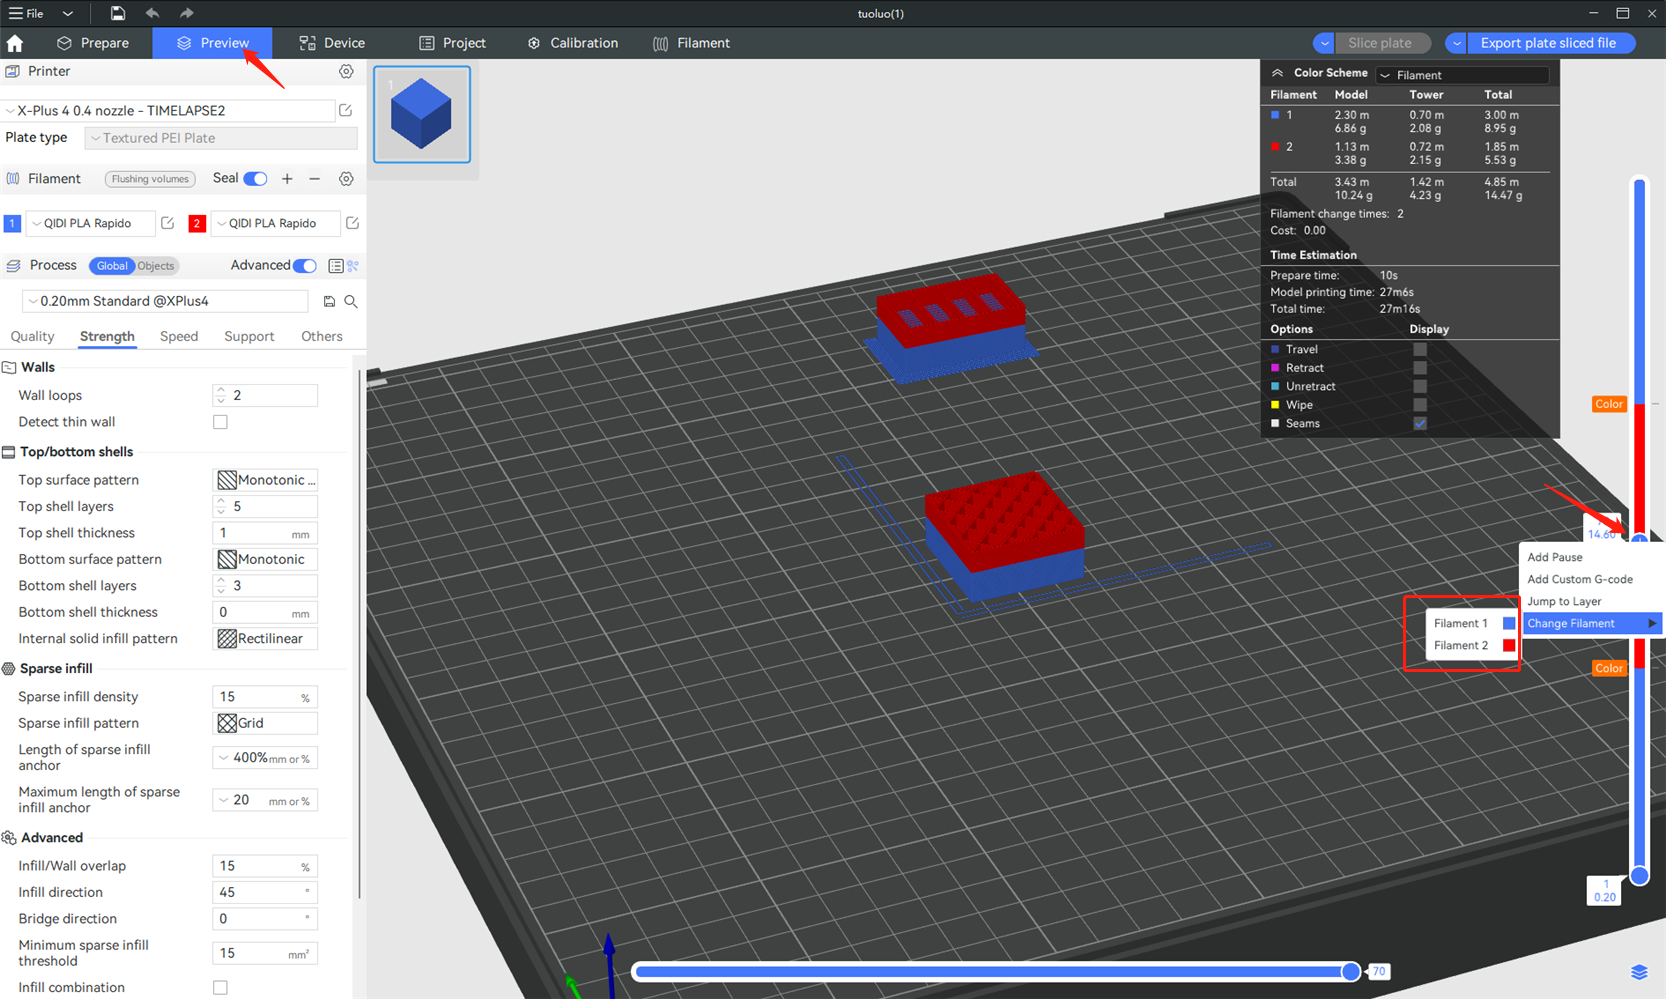Open the Sparse infill pattern Grid dropdown
Viewport: 1666px width, 1000px height.
coord(264,723)
